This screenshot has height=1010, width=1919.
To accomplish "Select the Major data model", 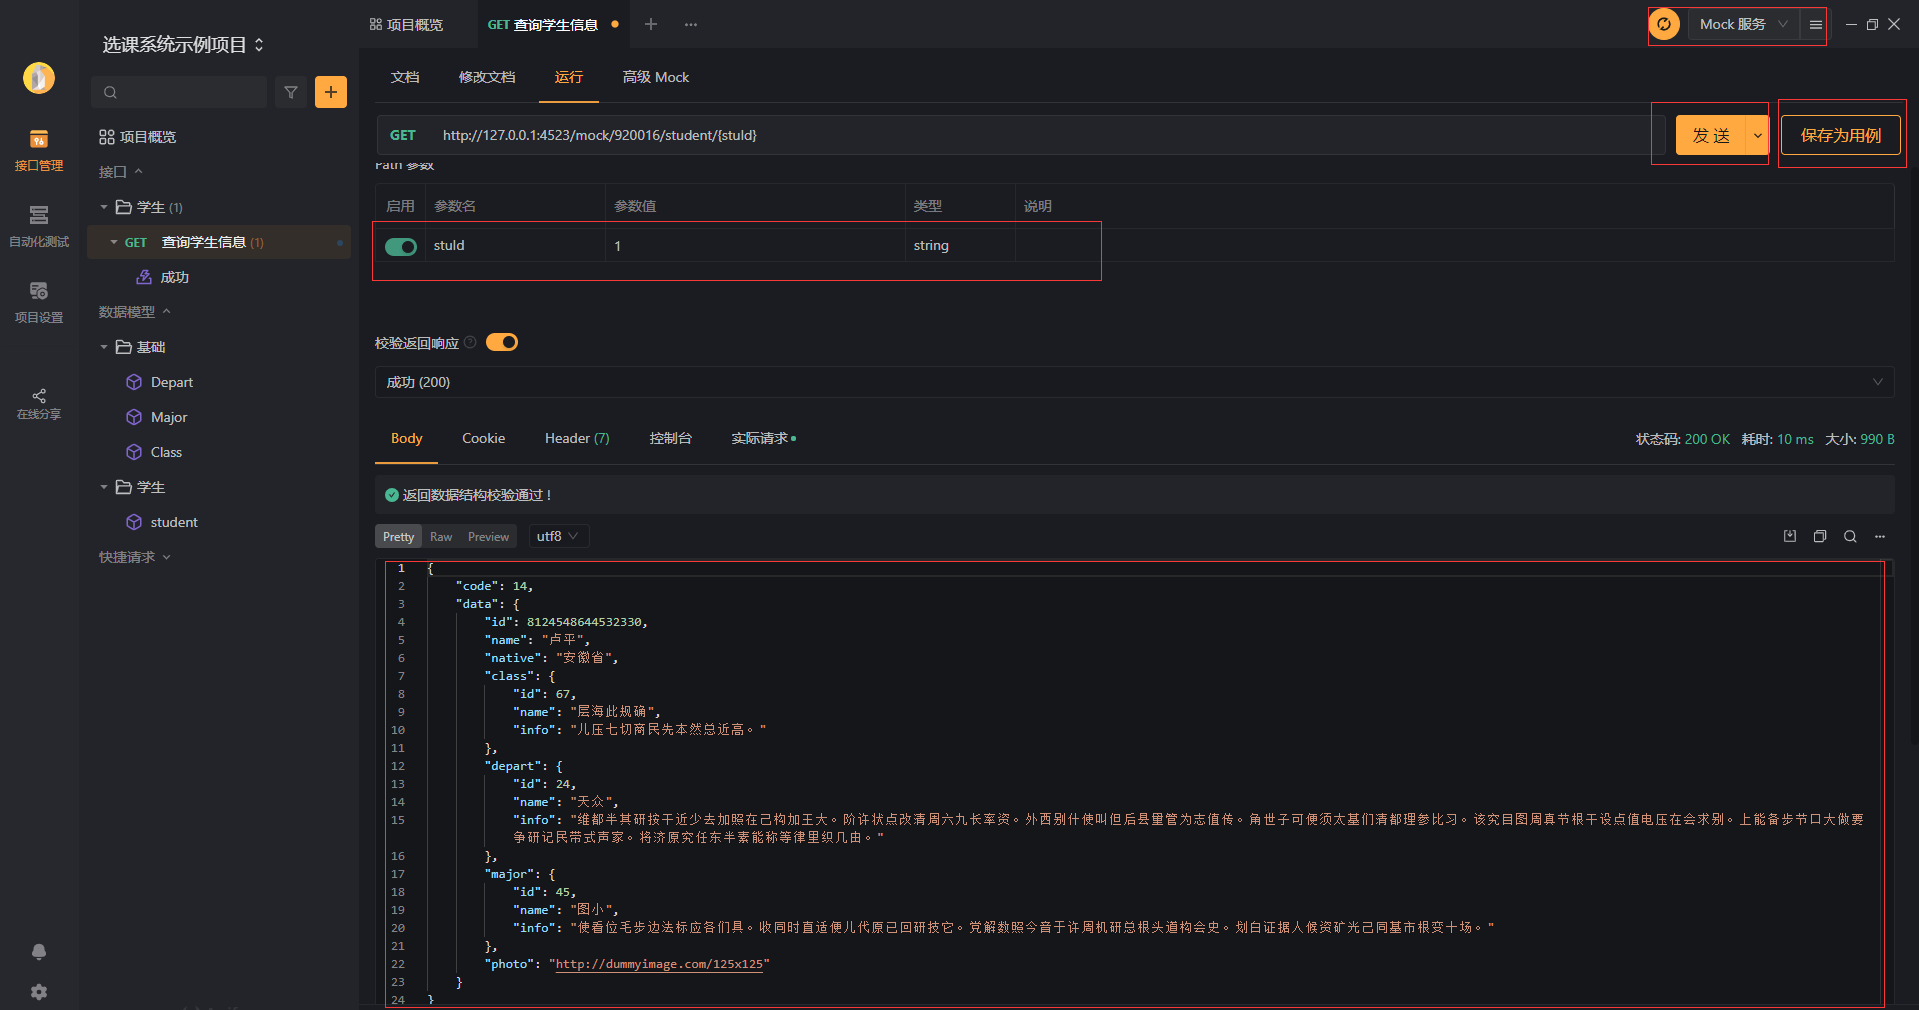I will coord(157,417).
